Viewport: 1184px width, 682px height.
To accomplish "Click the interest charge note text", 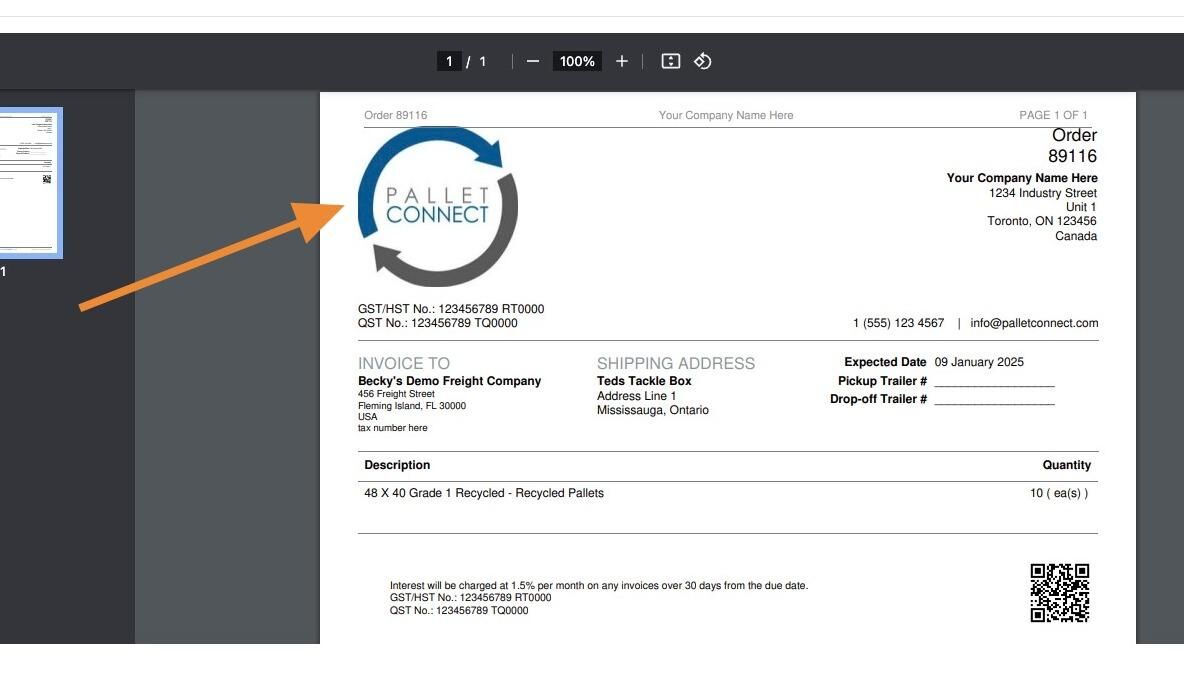I will coord(599,585).
